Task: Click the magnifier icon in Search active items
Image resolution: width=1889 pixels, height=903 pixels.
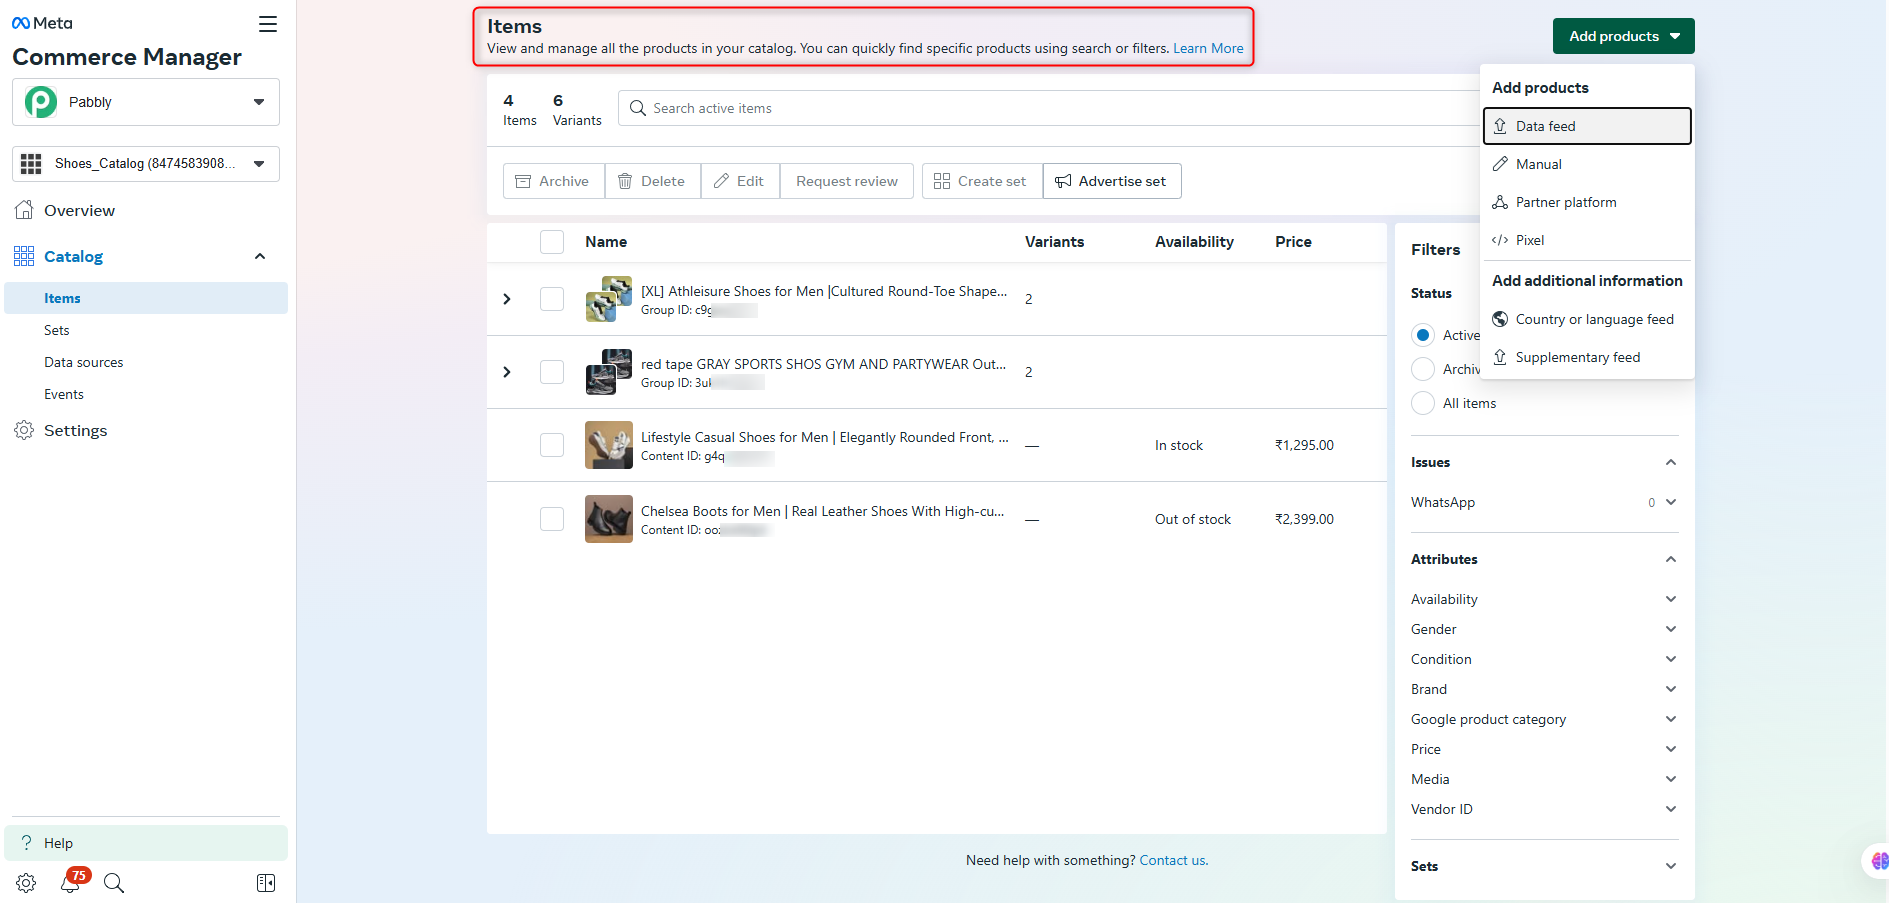Action: tap(638, 108)
